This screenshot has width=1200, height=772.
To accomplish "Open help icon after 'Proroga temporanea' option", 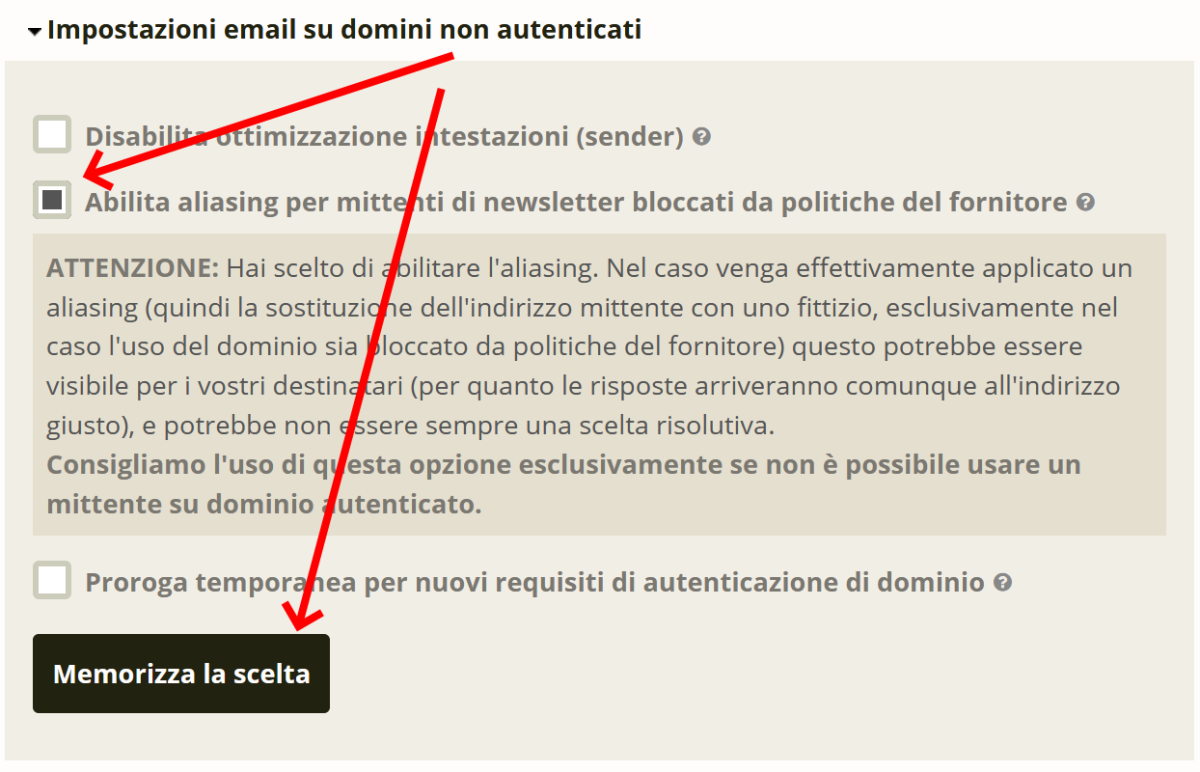I will [1002, 582].
